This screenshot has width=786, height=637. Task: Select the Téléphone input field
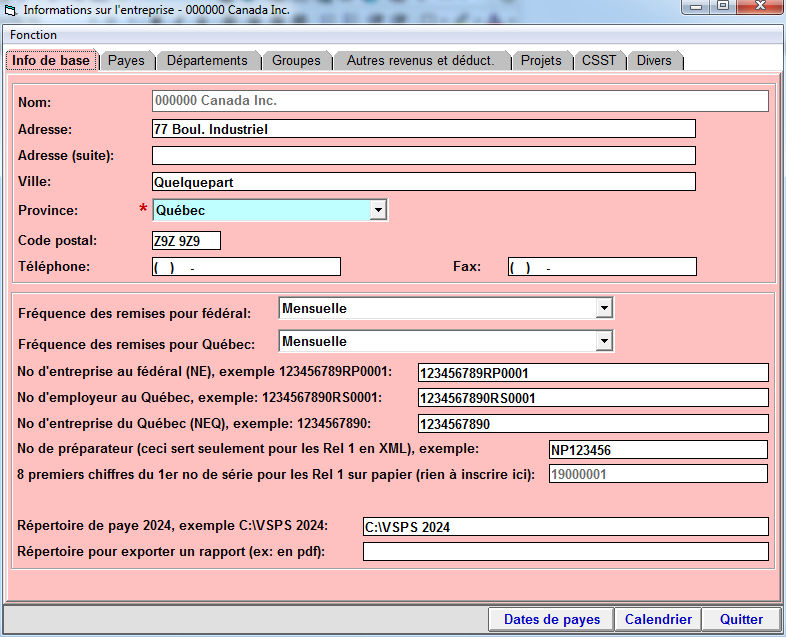[x=246, y=267]
